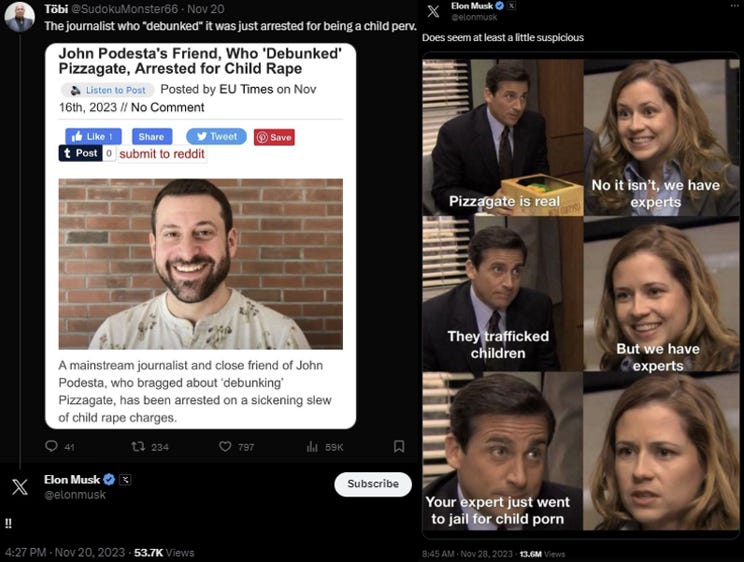The height and width of the screenshot is (562, 744).
Task: Click the zero count box next to Tumblr Post
Action: [109, 153]
